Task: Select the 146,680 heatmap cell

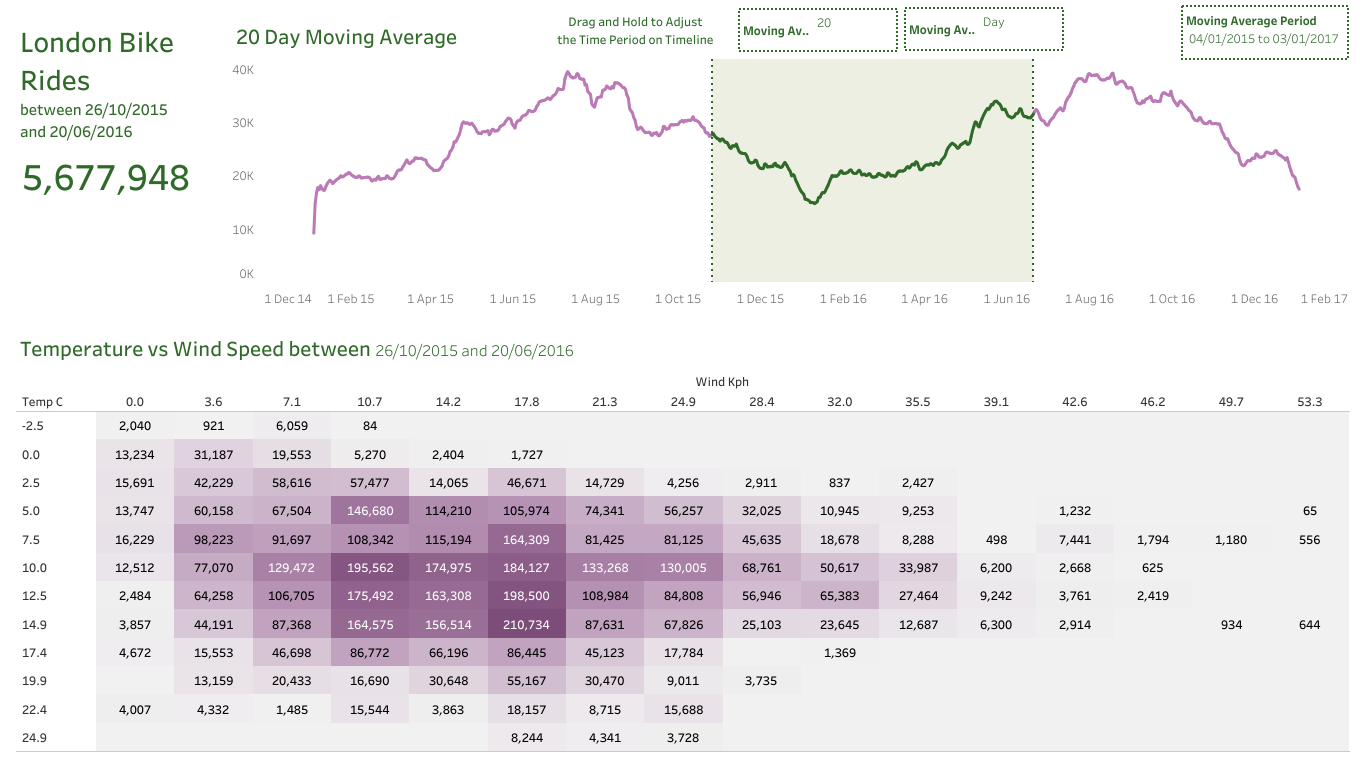Action: tap(370, 511)
